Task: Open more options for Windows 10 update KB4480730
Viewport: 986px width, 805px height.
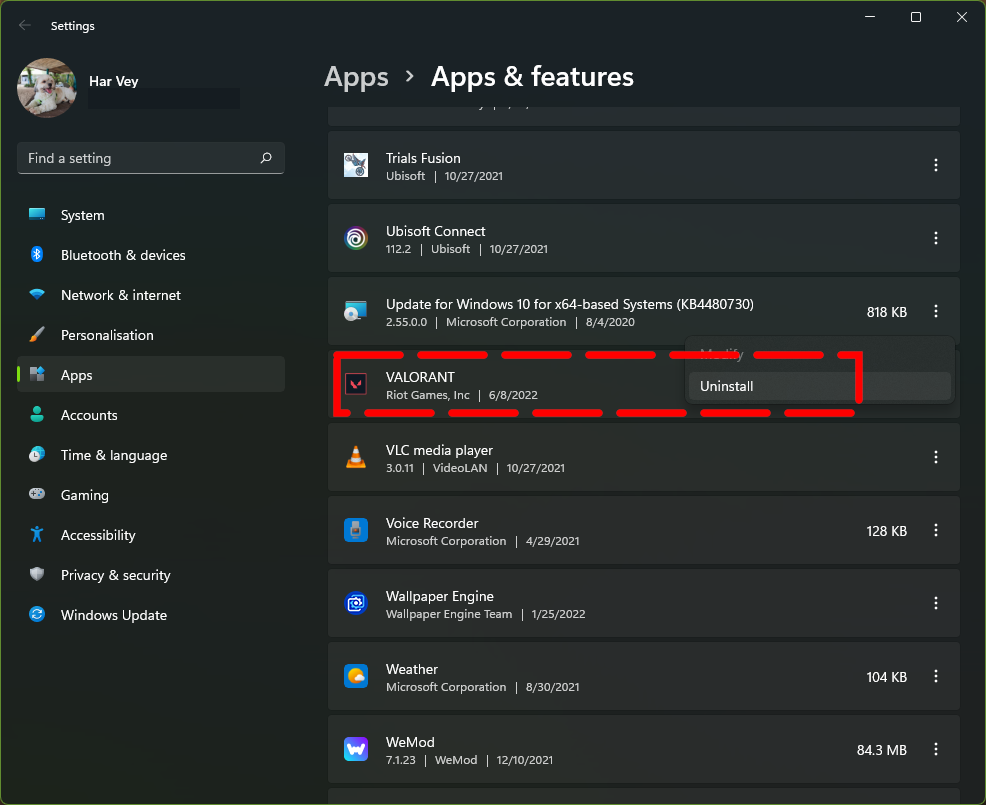Action: [936, 311]
